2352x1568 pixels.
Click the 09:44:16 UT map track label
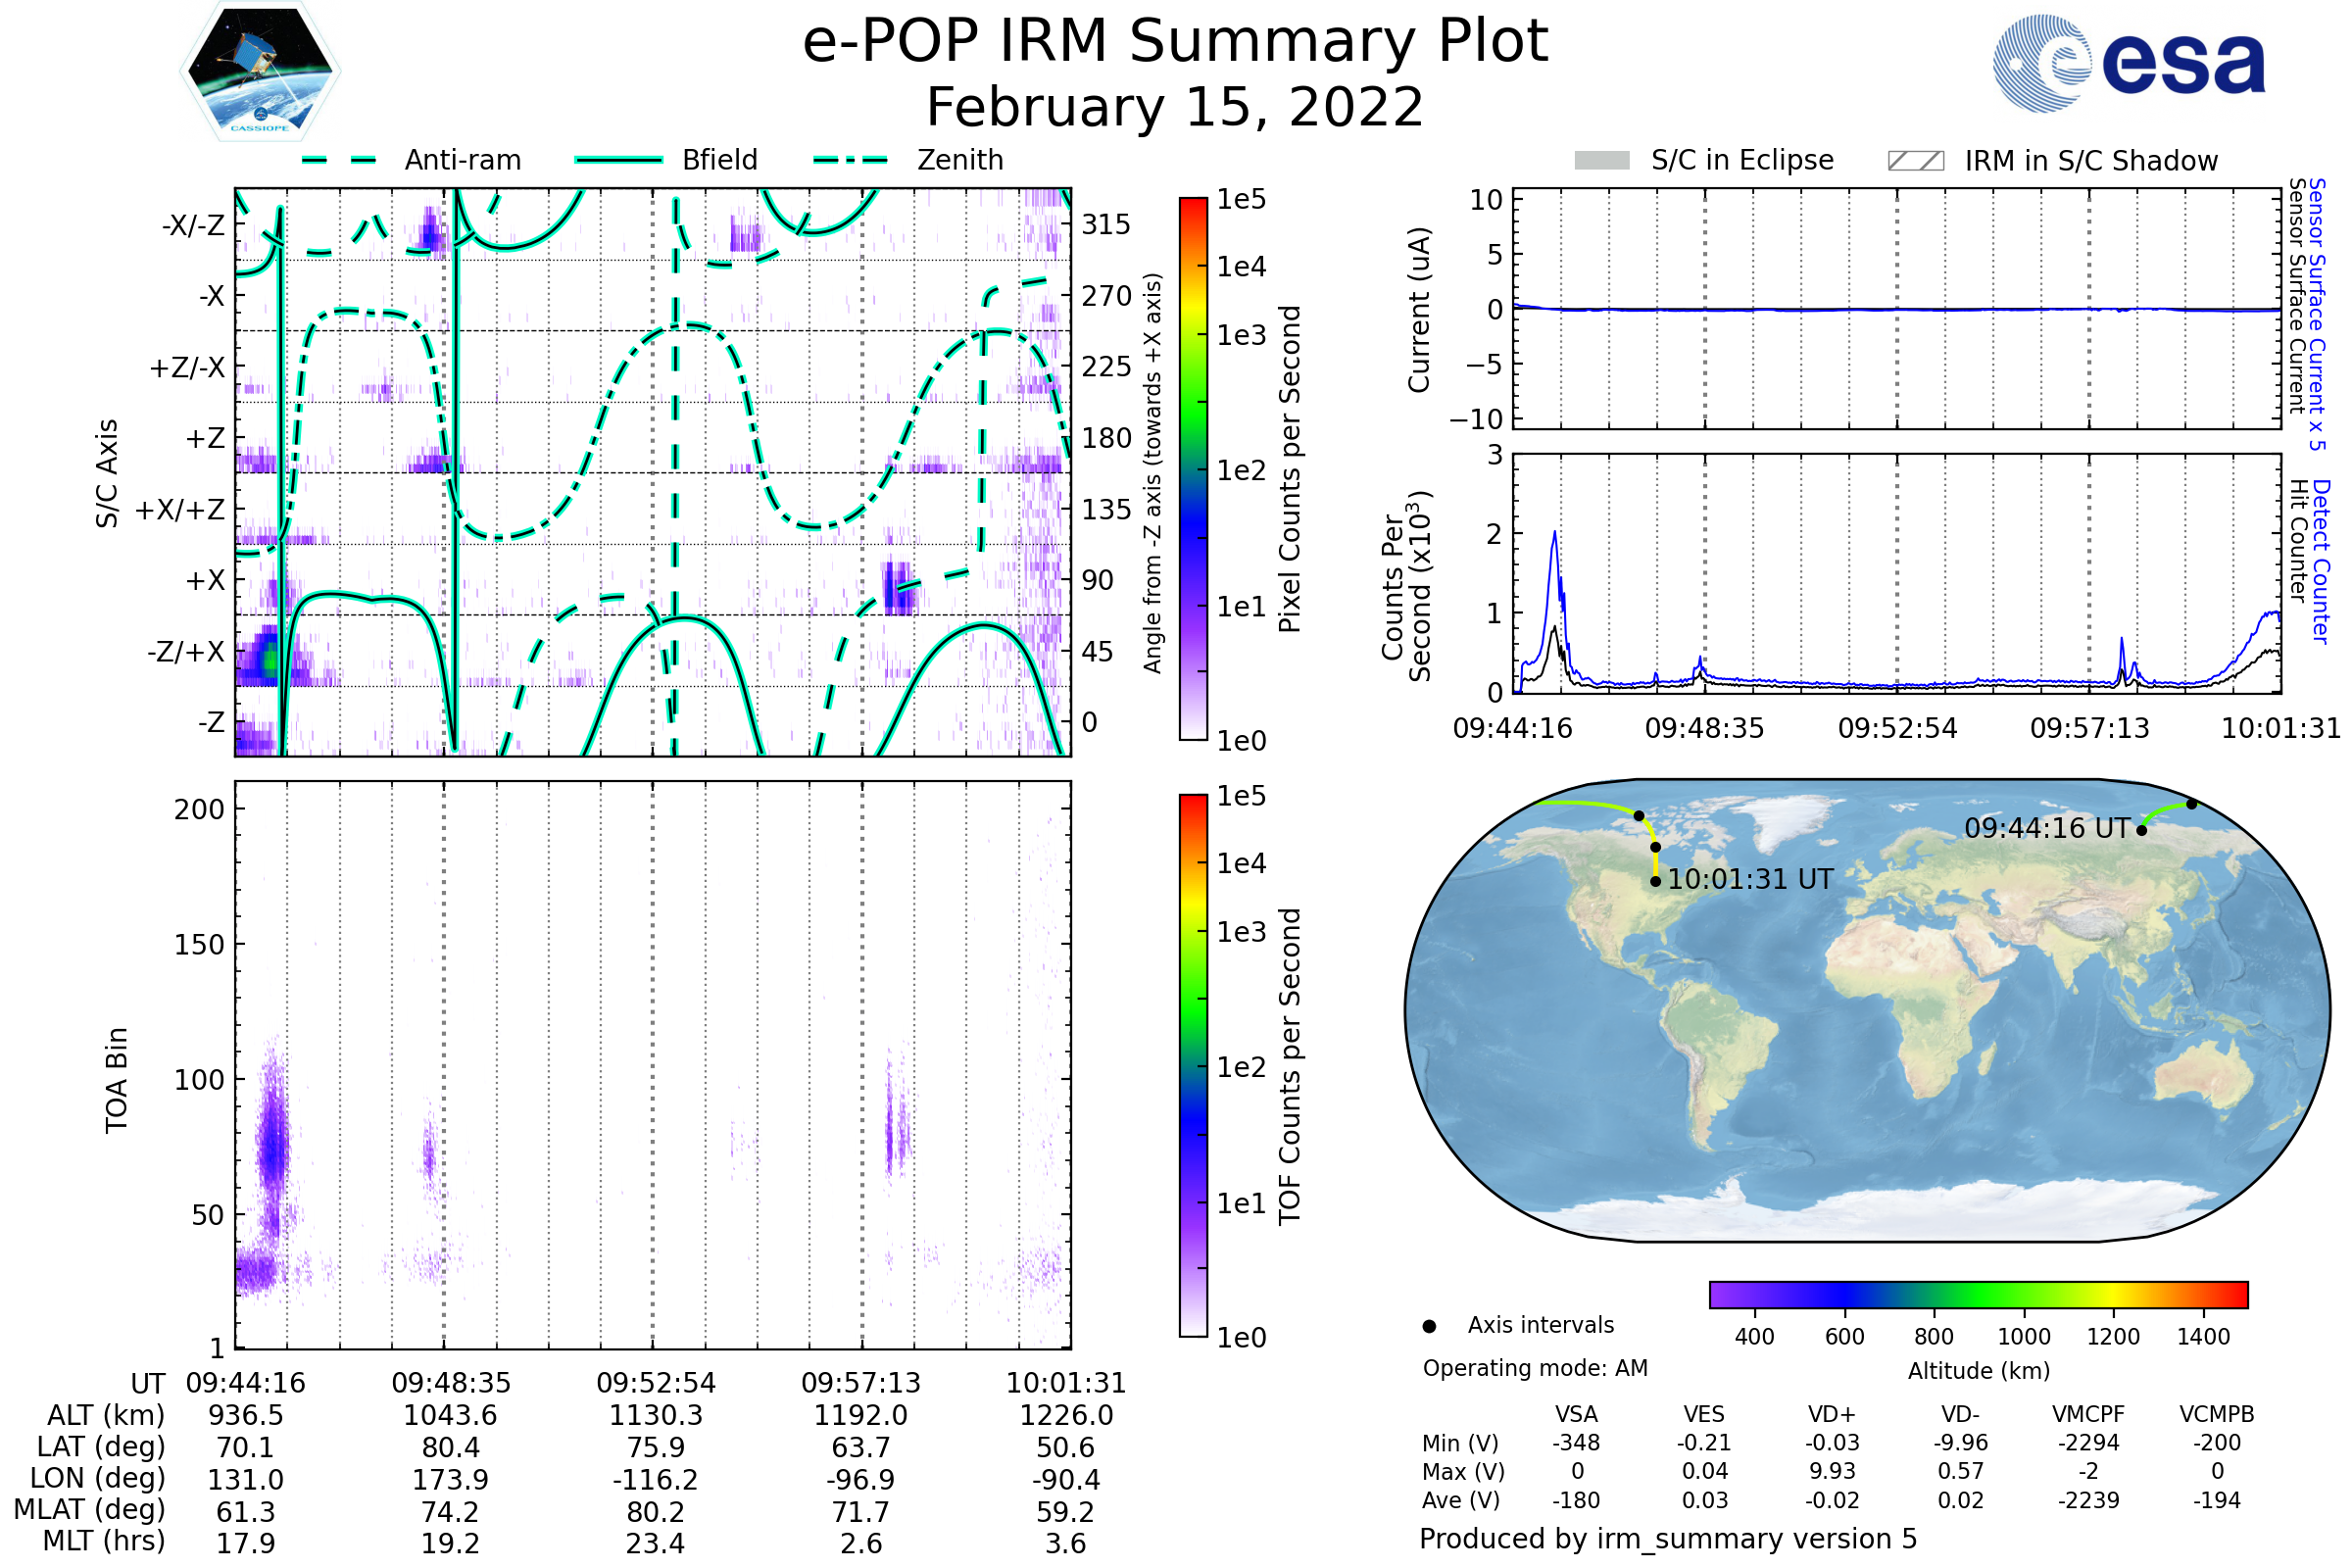(x=2046, y=829)
